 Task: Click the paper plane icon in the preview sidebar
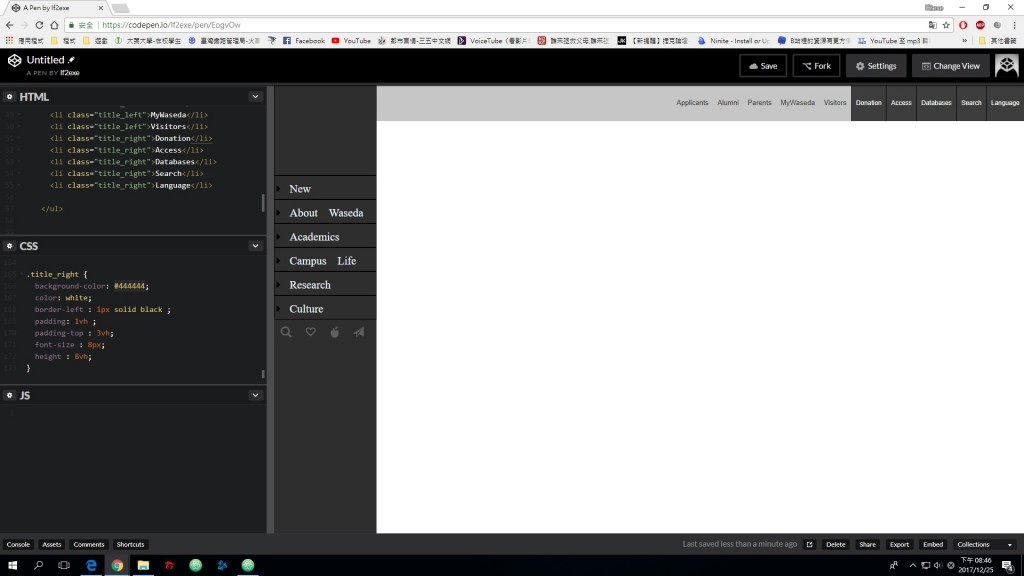[359, 332]
